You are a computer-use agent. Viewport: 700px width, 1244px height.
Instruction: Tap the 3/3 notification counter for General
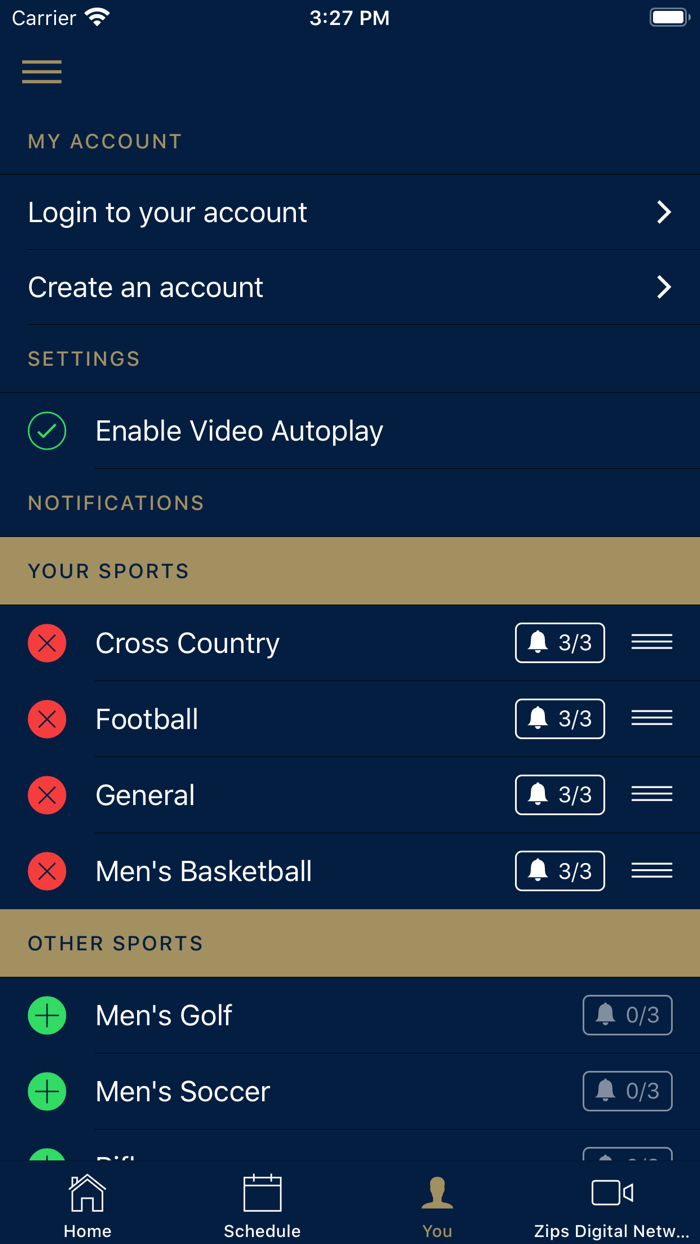559,795
